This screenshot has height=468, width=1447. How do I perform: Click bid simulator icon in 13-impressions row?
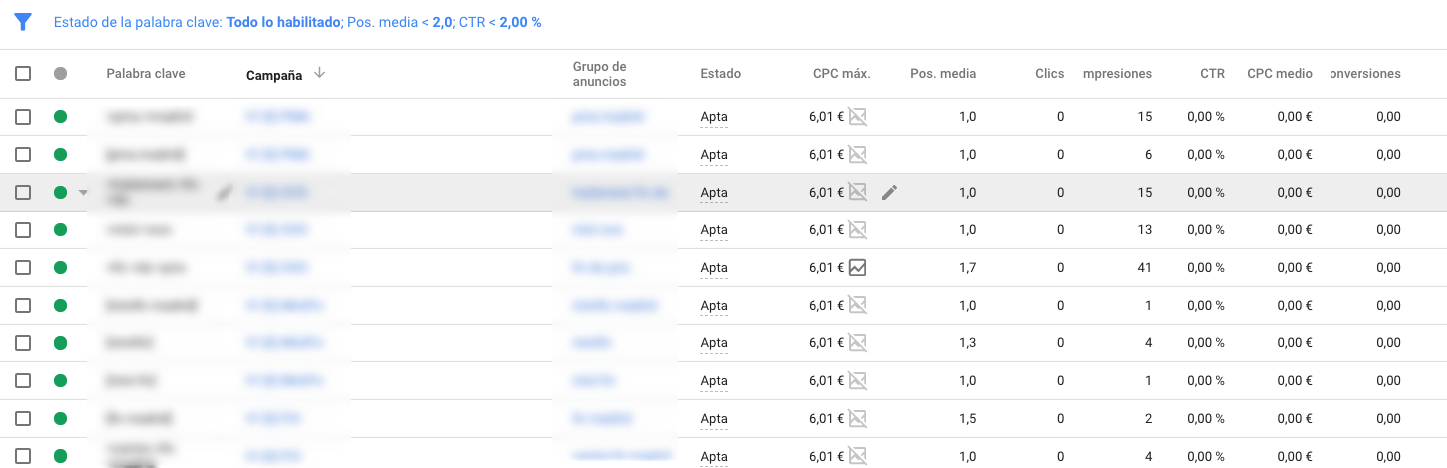coord(857,230)
